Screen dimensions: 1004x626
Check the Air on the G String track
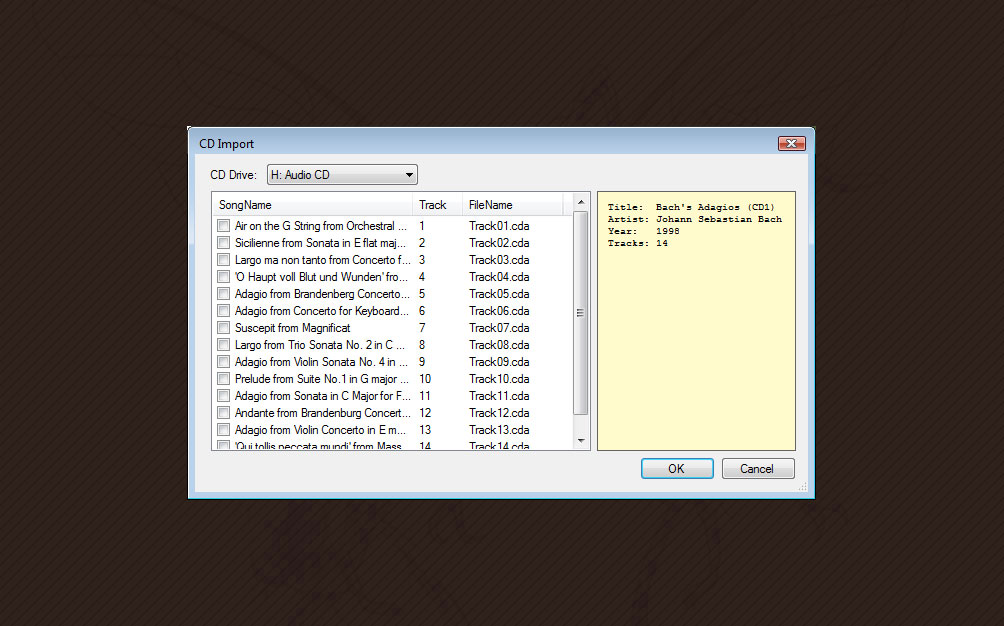pyautogui.click(x=223, y=225)
